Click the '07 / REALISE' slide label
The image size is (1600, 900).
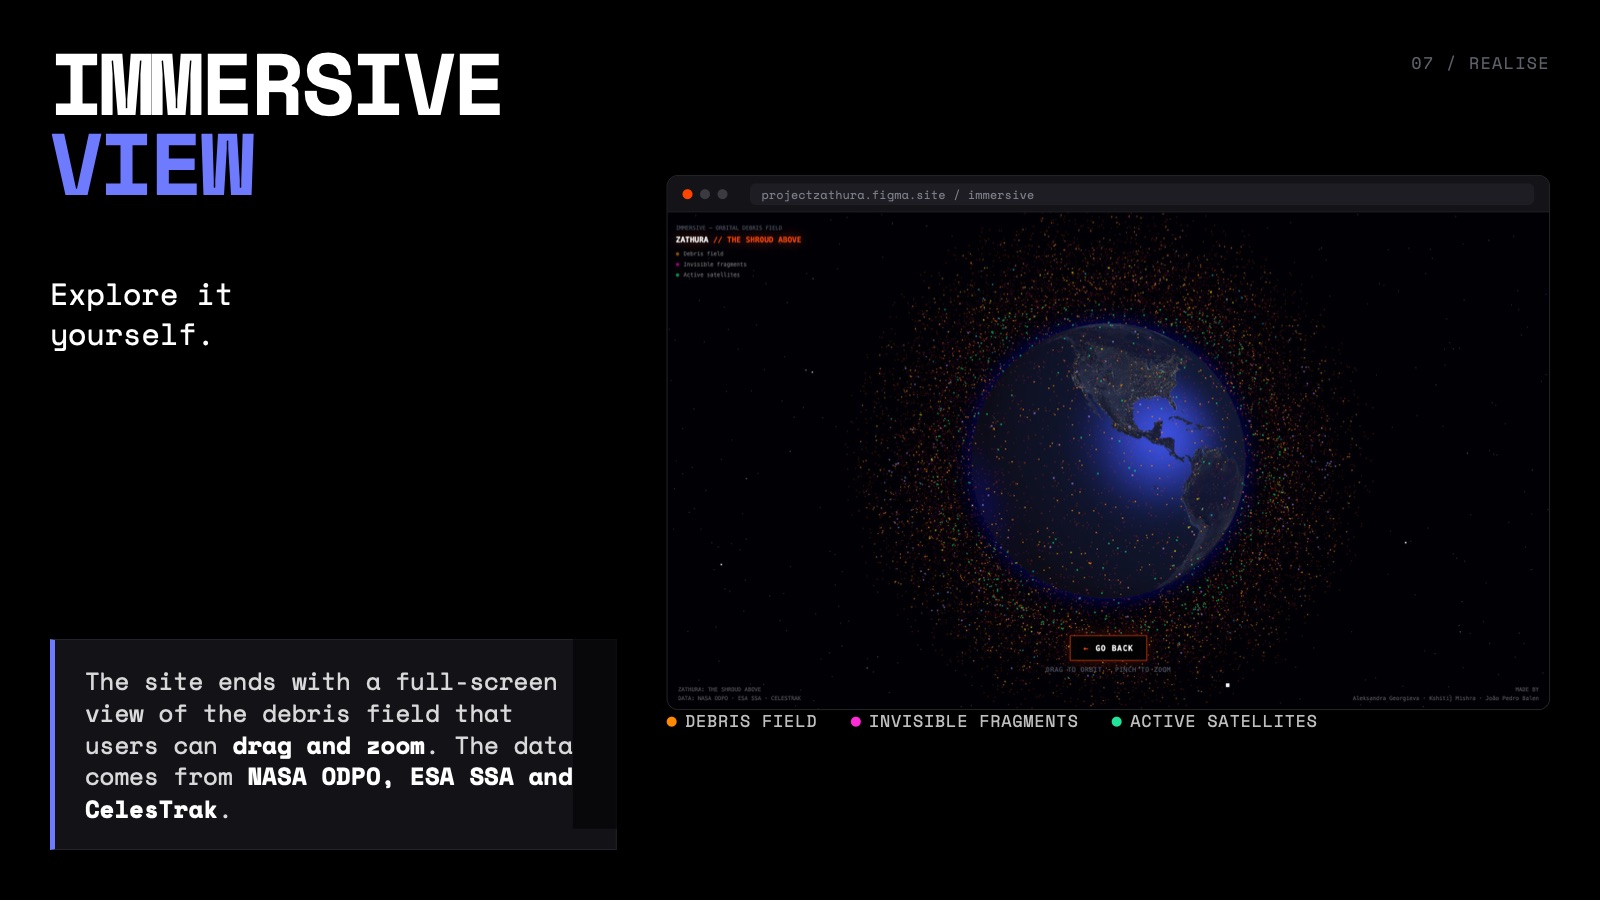point(1479,63)
